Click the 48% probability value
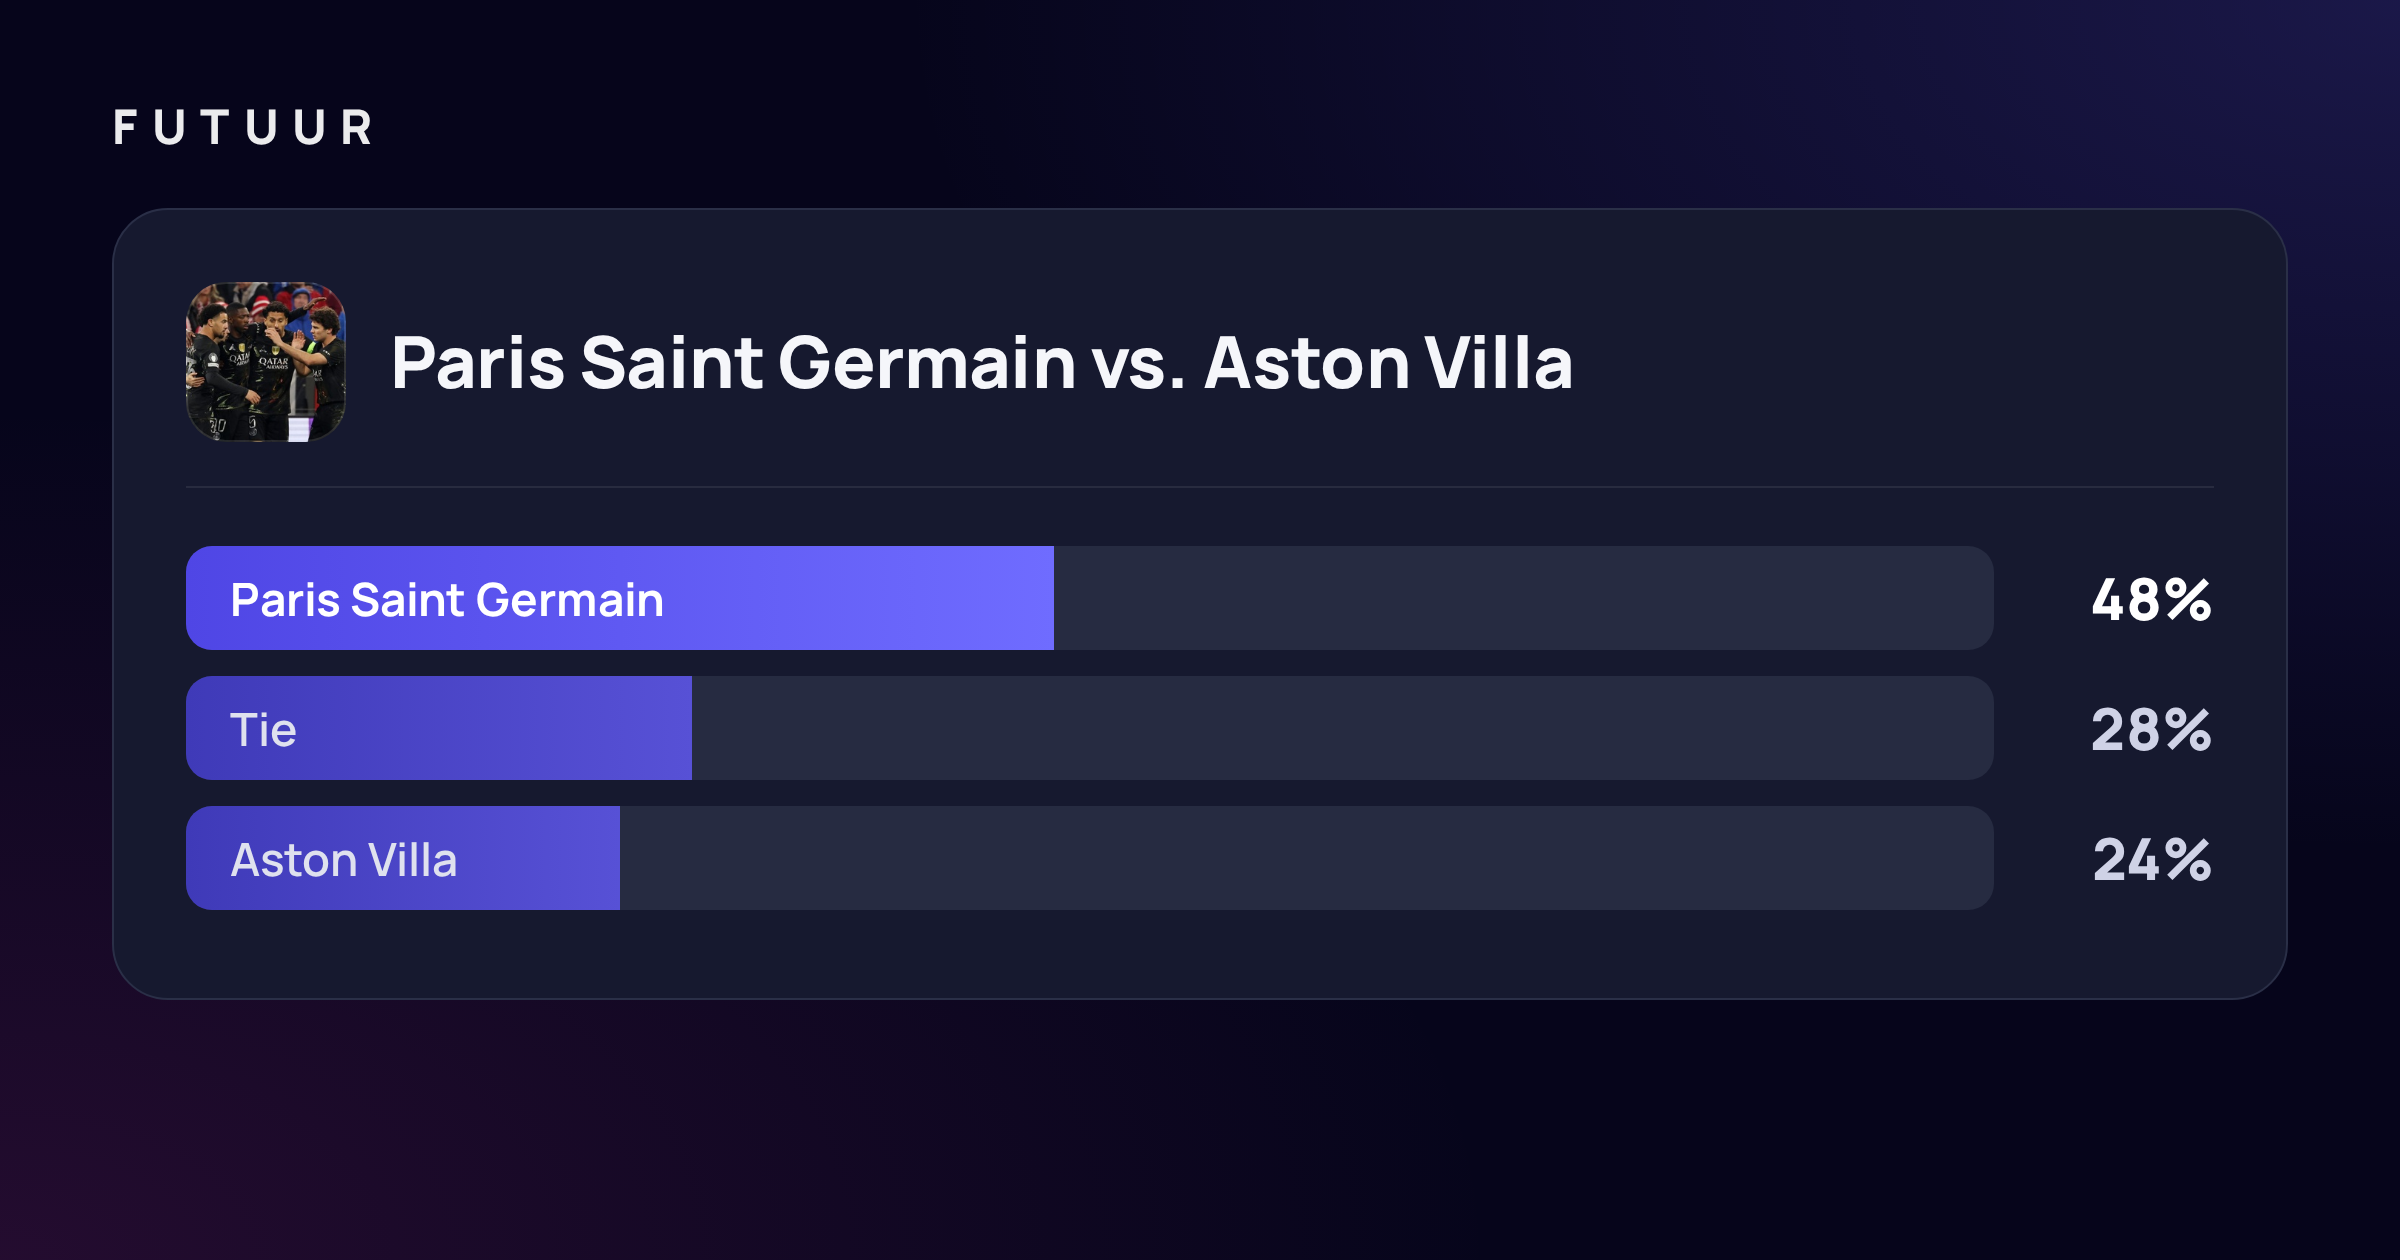This screenshot has width=2400, height=1260. point(2151,600)
